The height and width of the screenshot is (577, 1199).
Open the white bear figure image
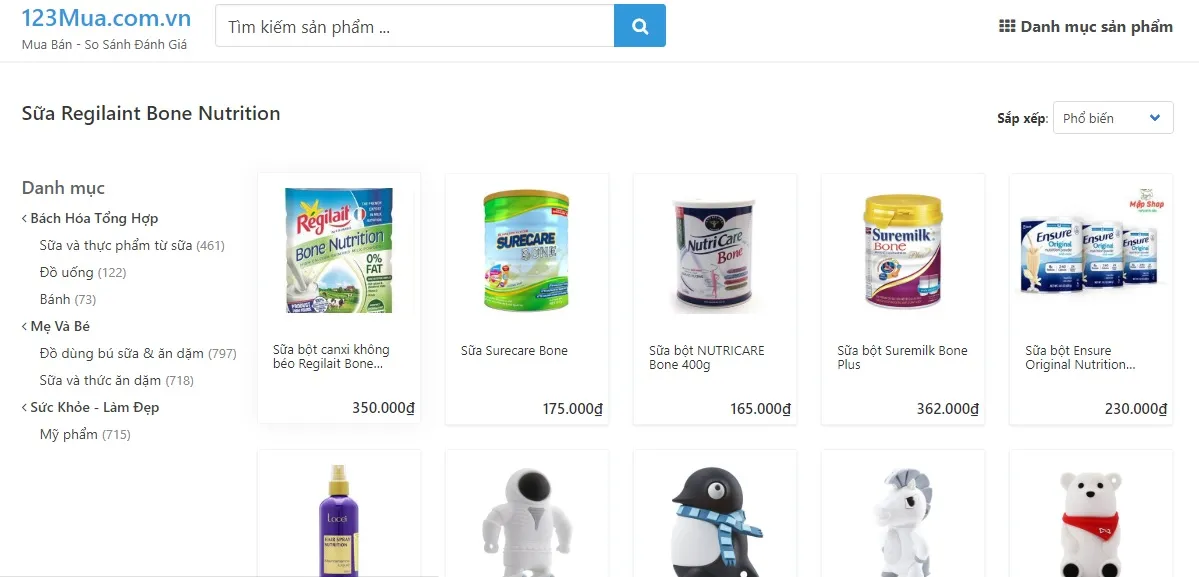(x=1090, y=524)
